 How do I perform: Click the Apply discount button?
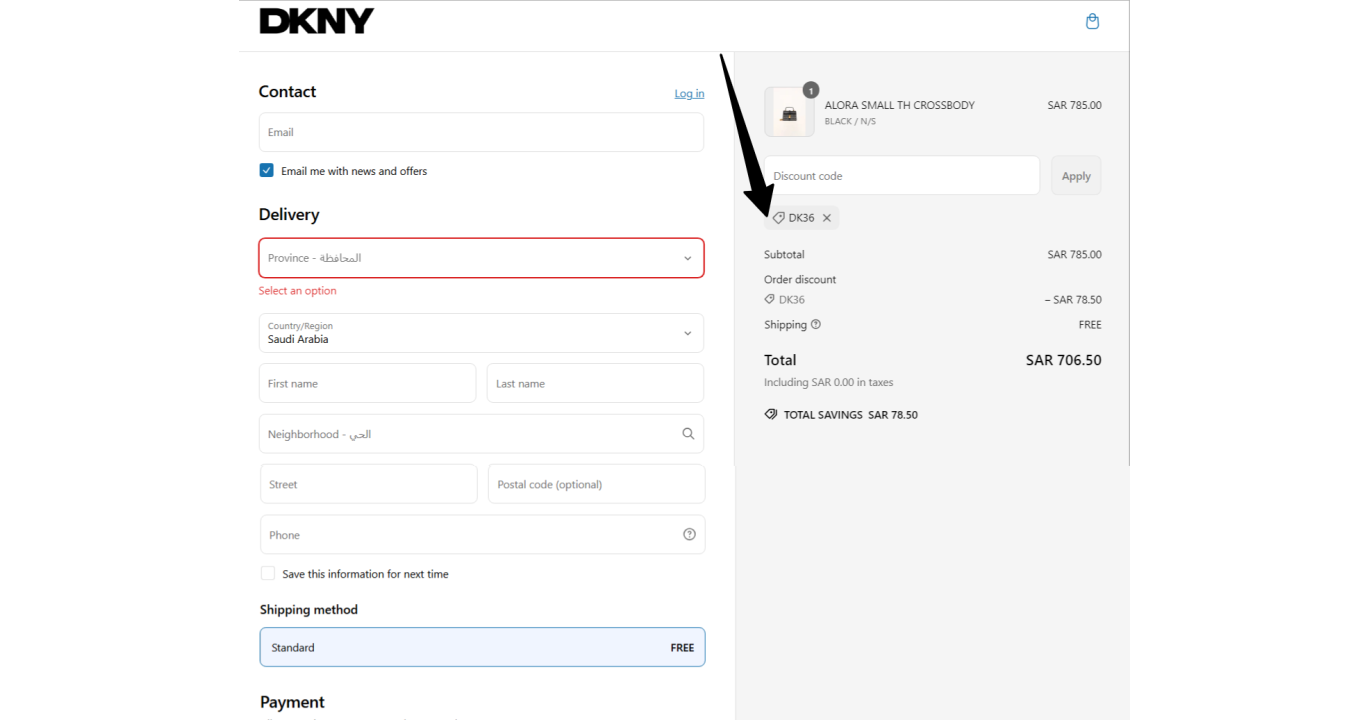(1076, 176)
